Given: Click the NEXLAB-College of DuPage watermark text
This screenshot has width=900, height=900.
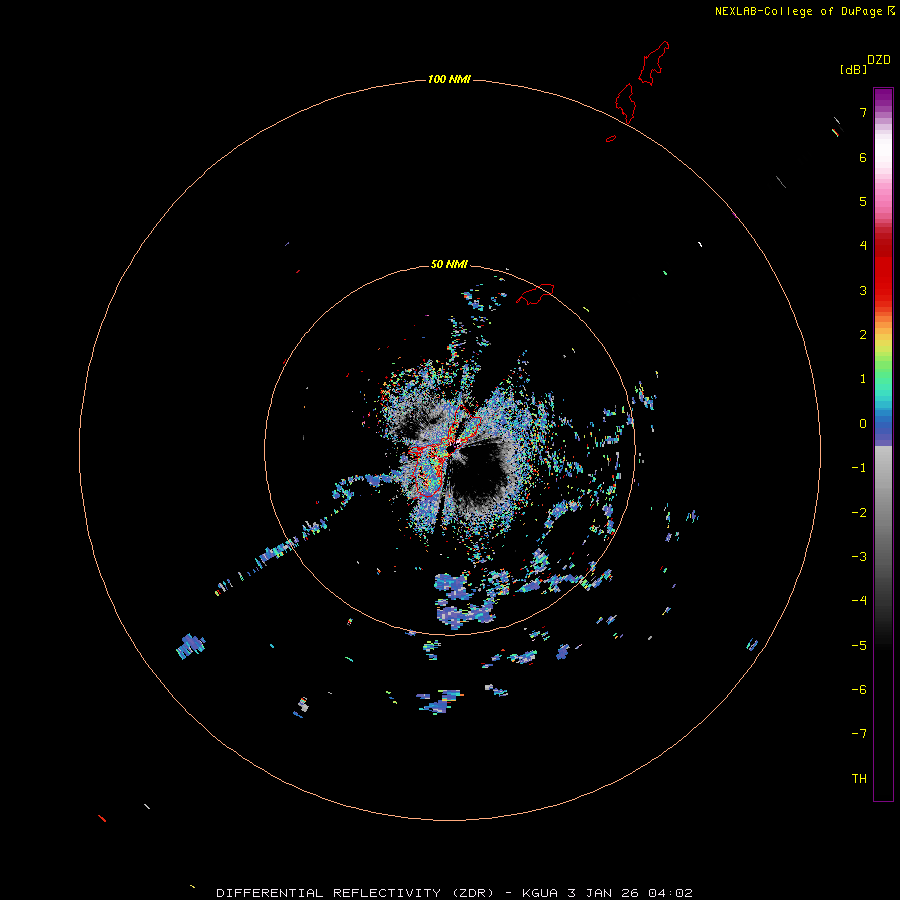Looking at the screenshot, I should [x=798, y=11].
